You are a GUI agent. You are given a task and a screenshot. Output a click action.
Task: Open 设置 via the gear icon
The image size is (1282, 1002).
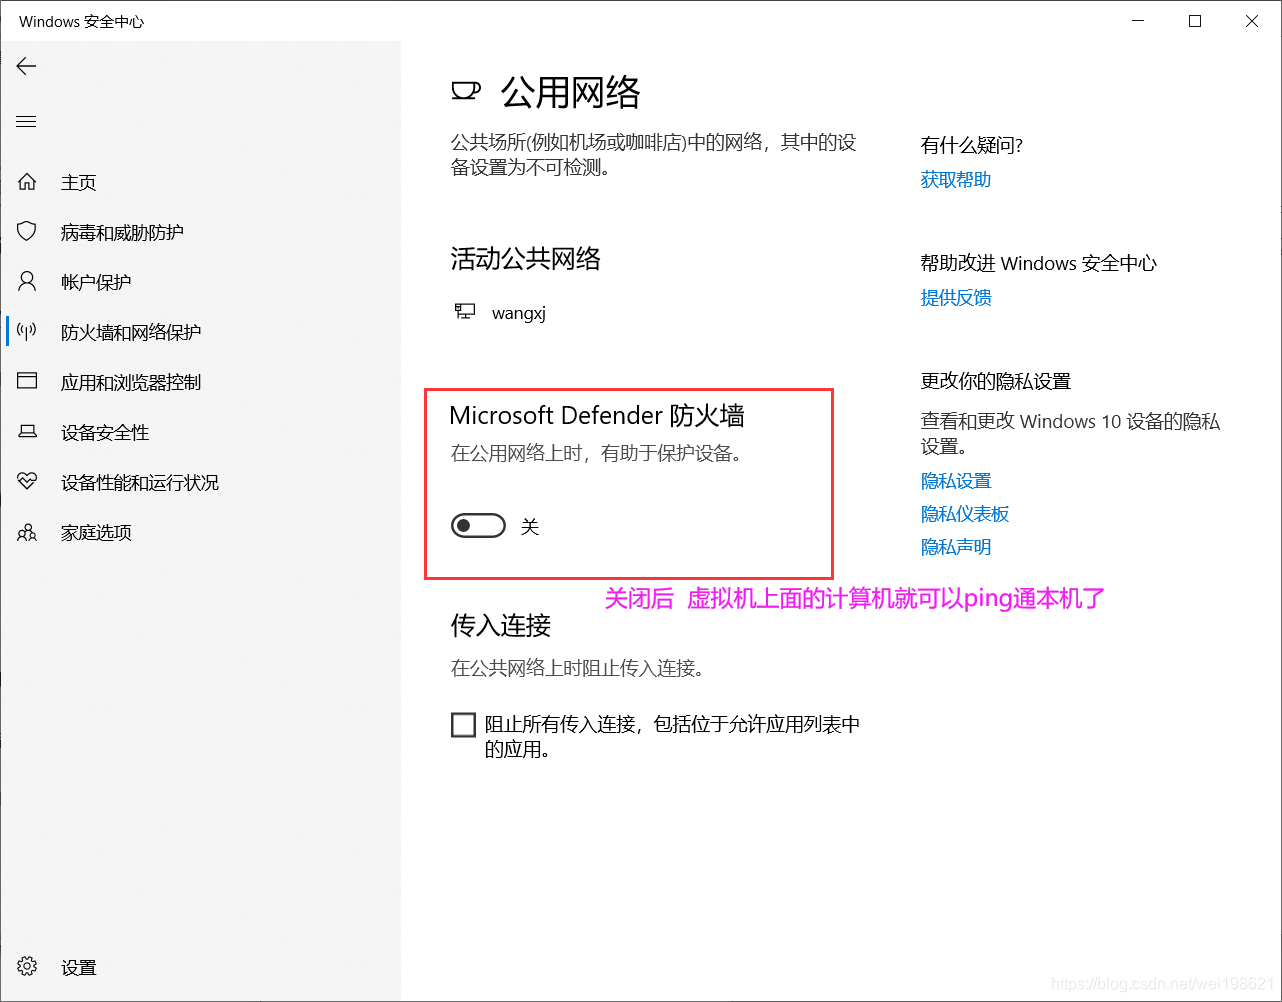click(28, 966)
